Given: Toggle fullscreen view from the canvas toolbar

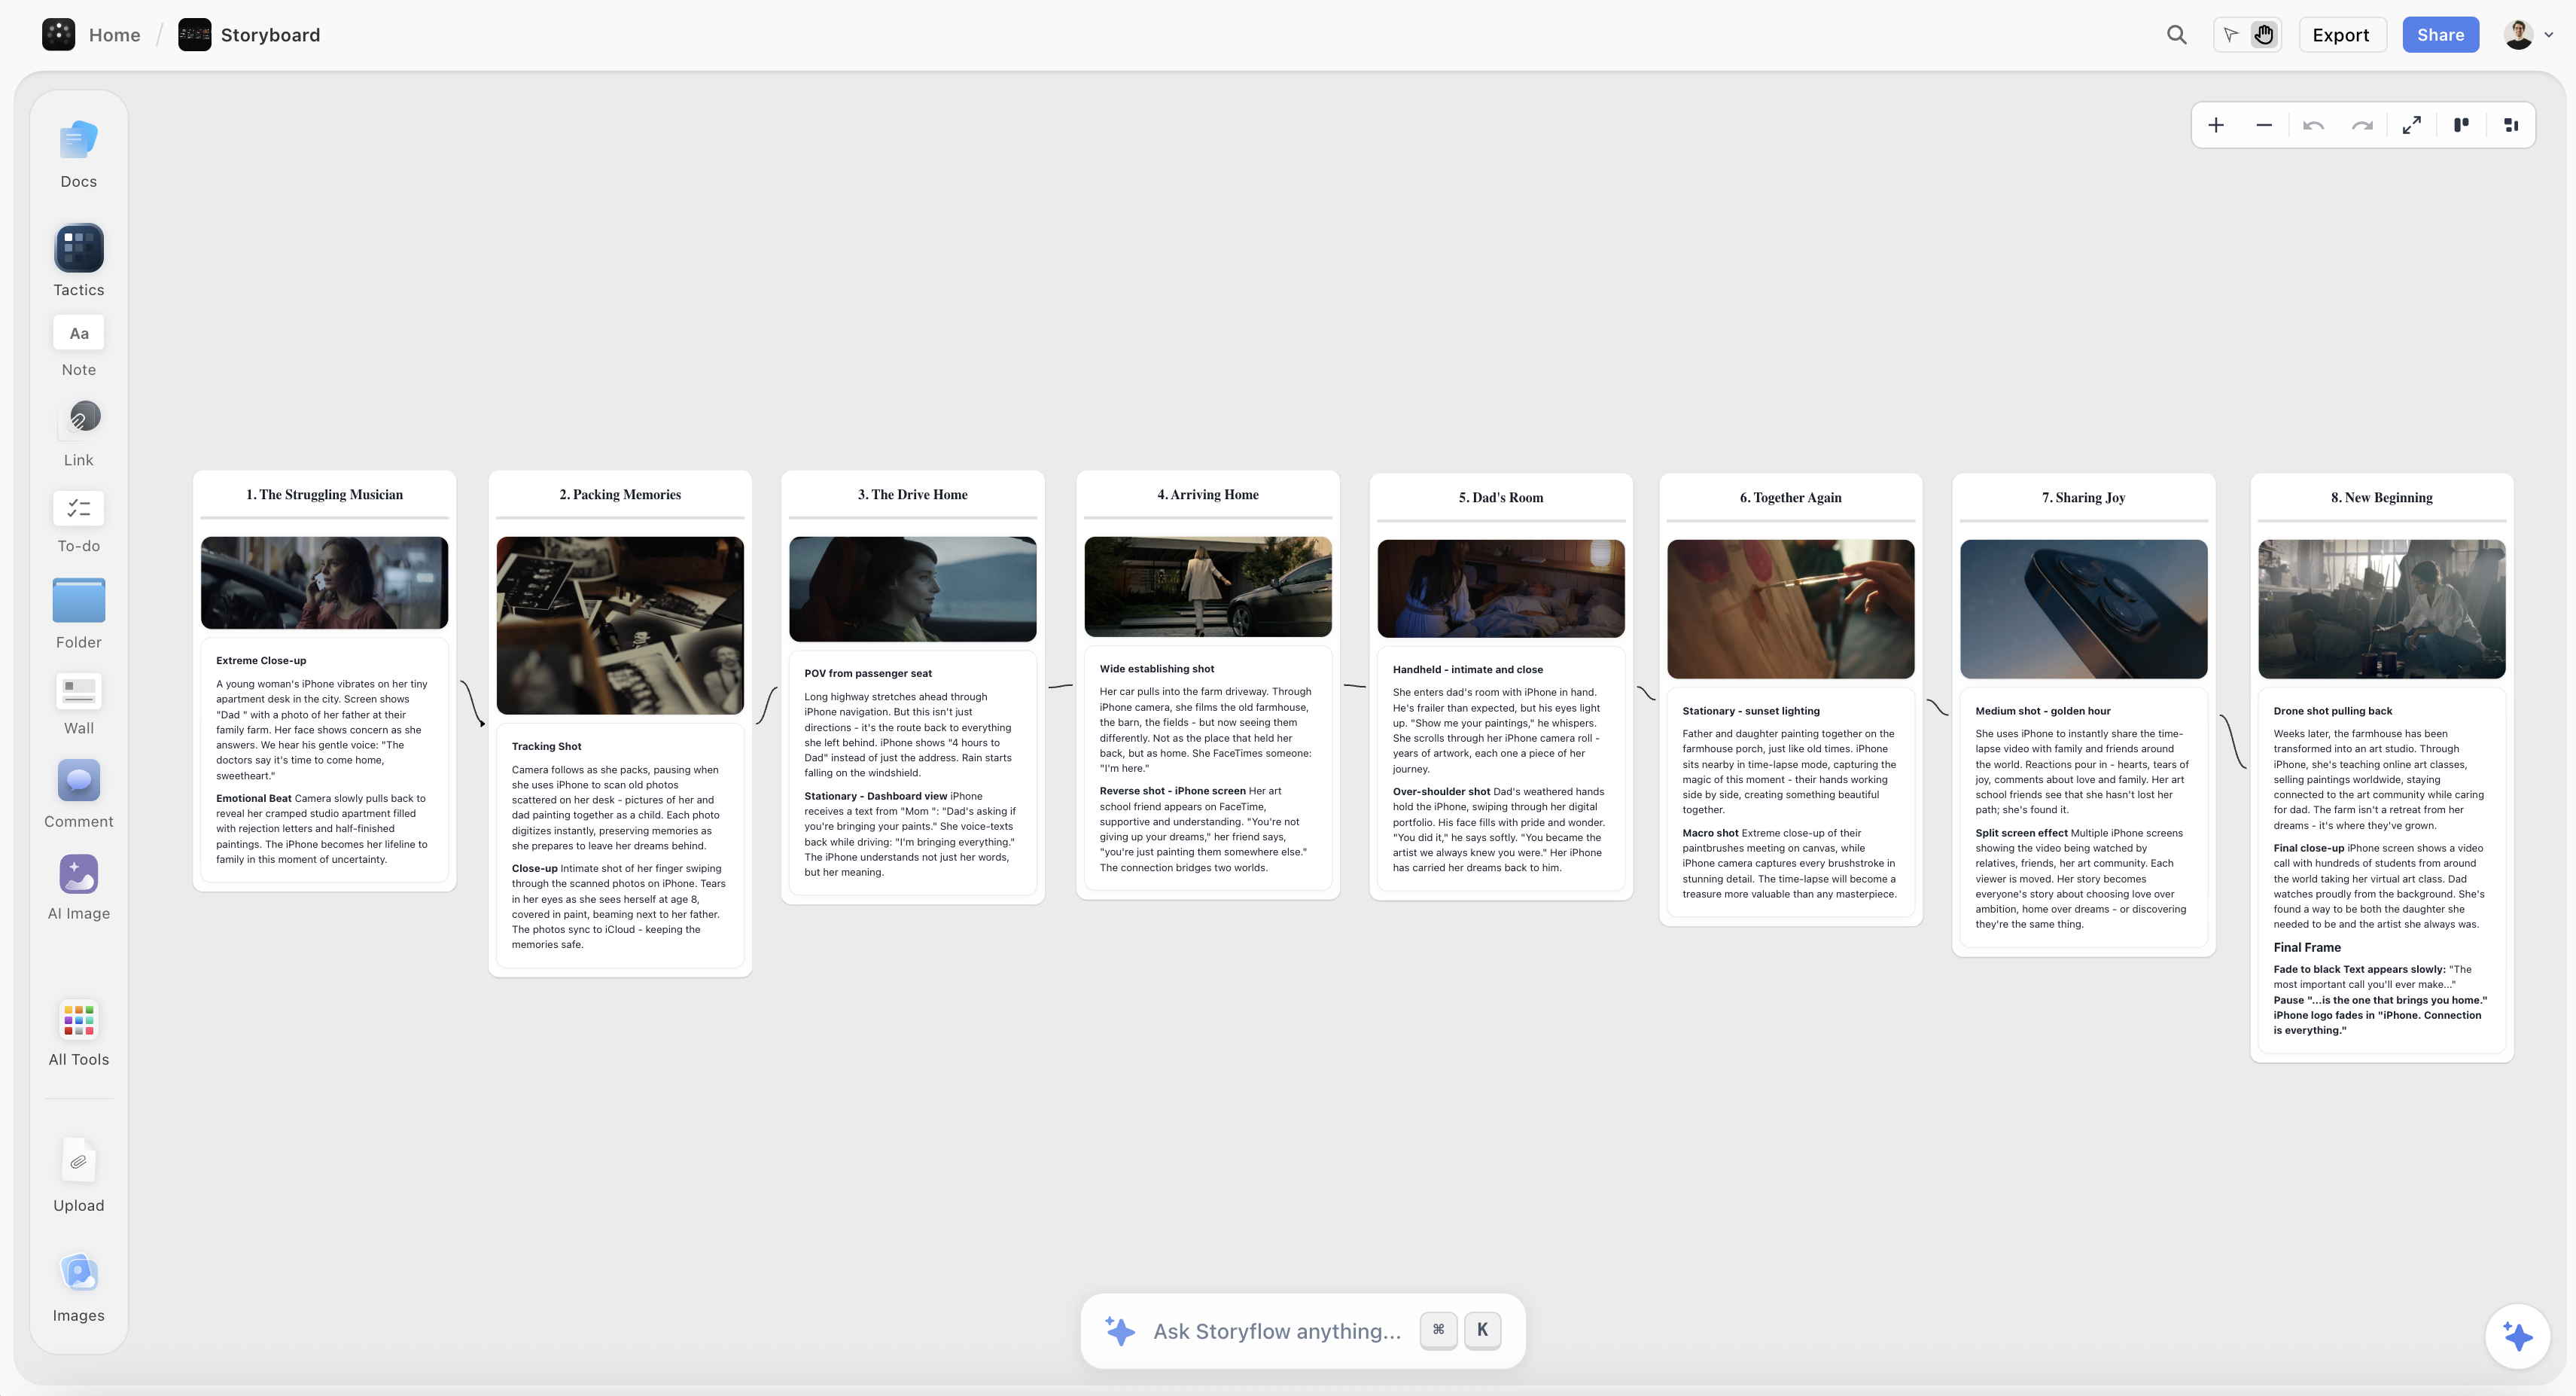Looking at the screenshot, I should click(x=2412, y=125).
